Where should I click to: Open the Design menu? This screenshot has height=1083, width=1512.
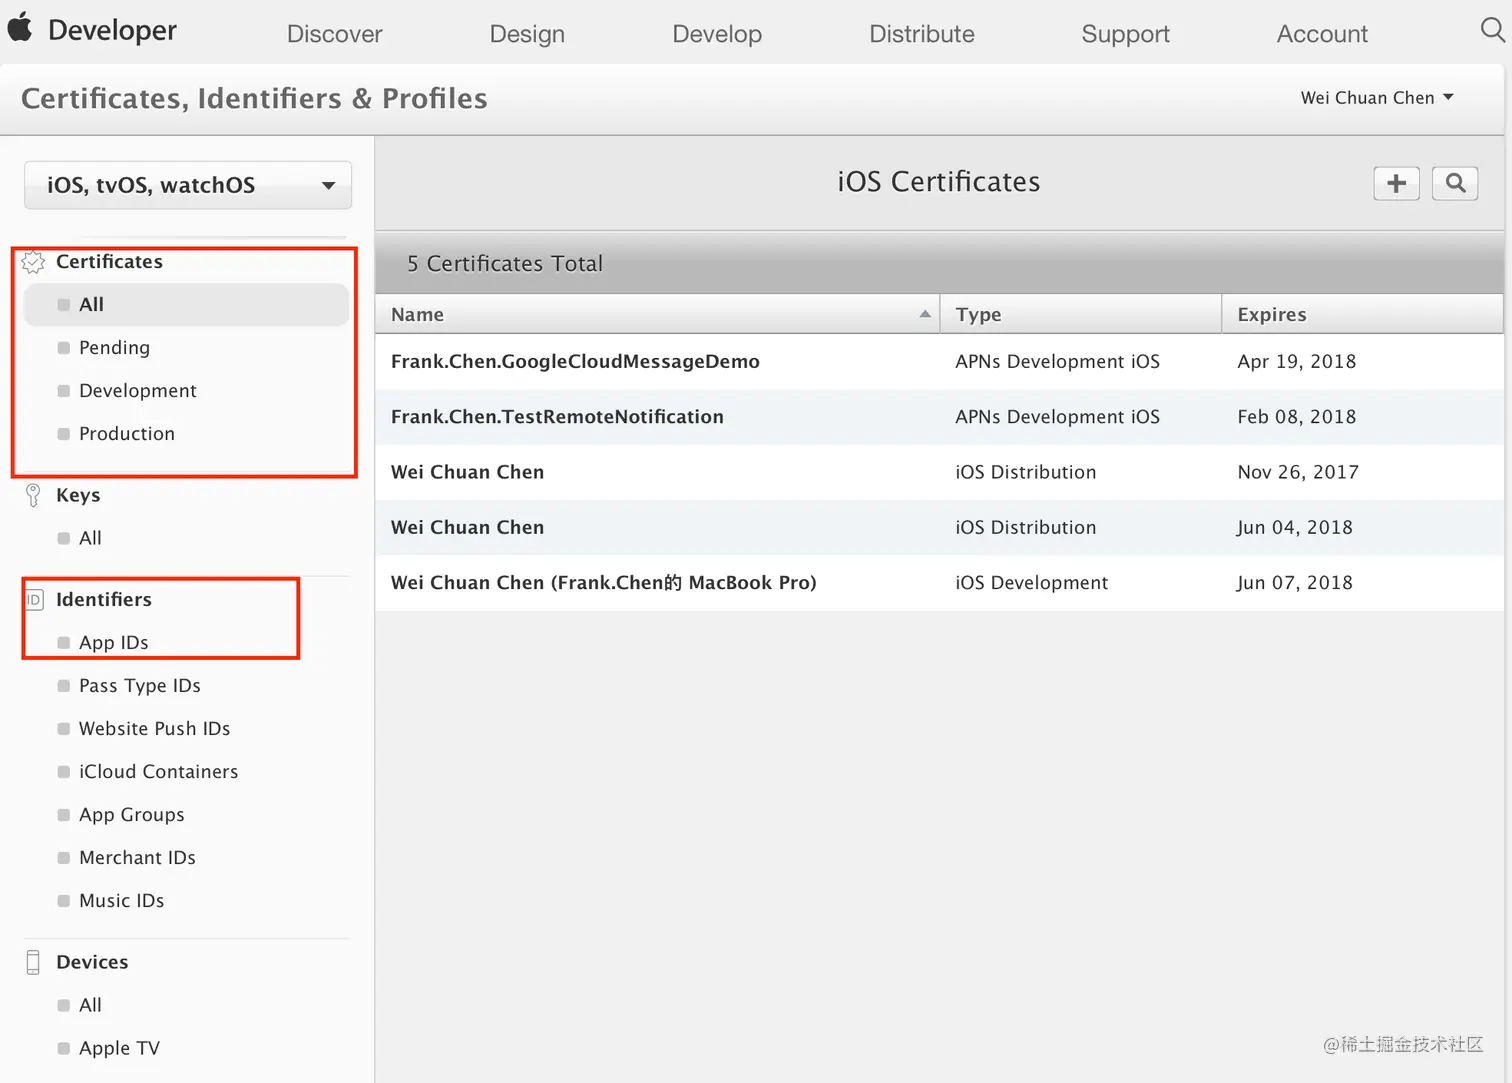[527, 34]
